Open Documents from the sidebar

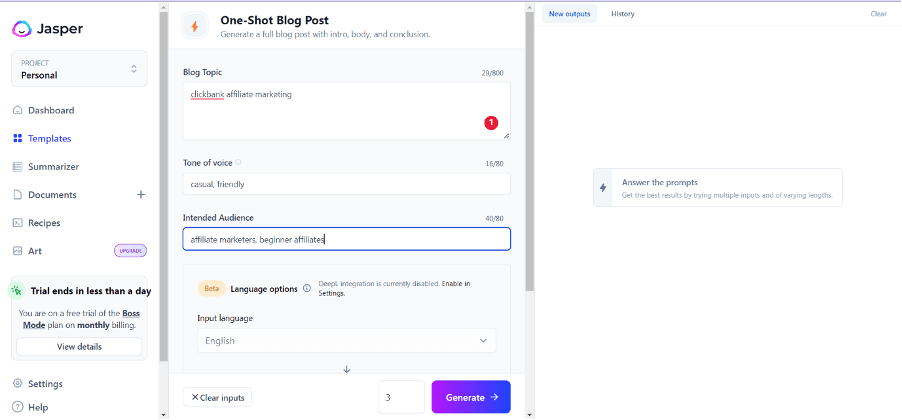point(52,195)
